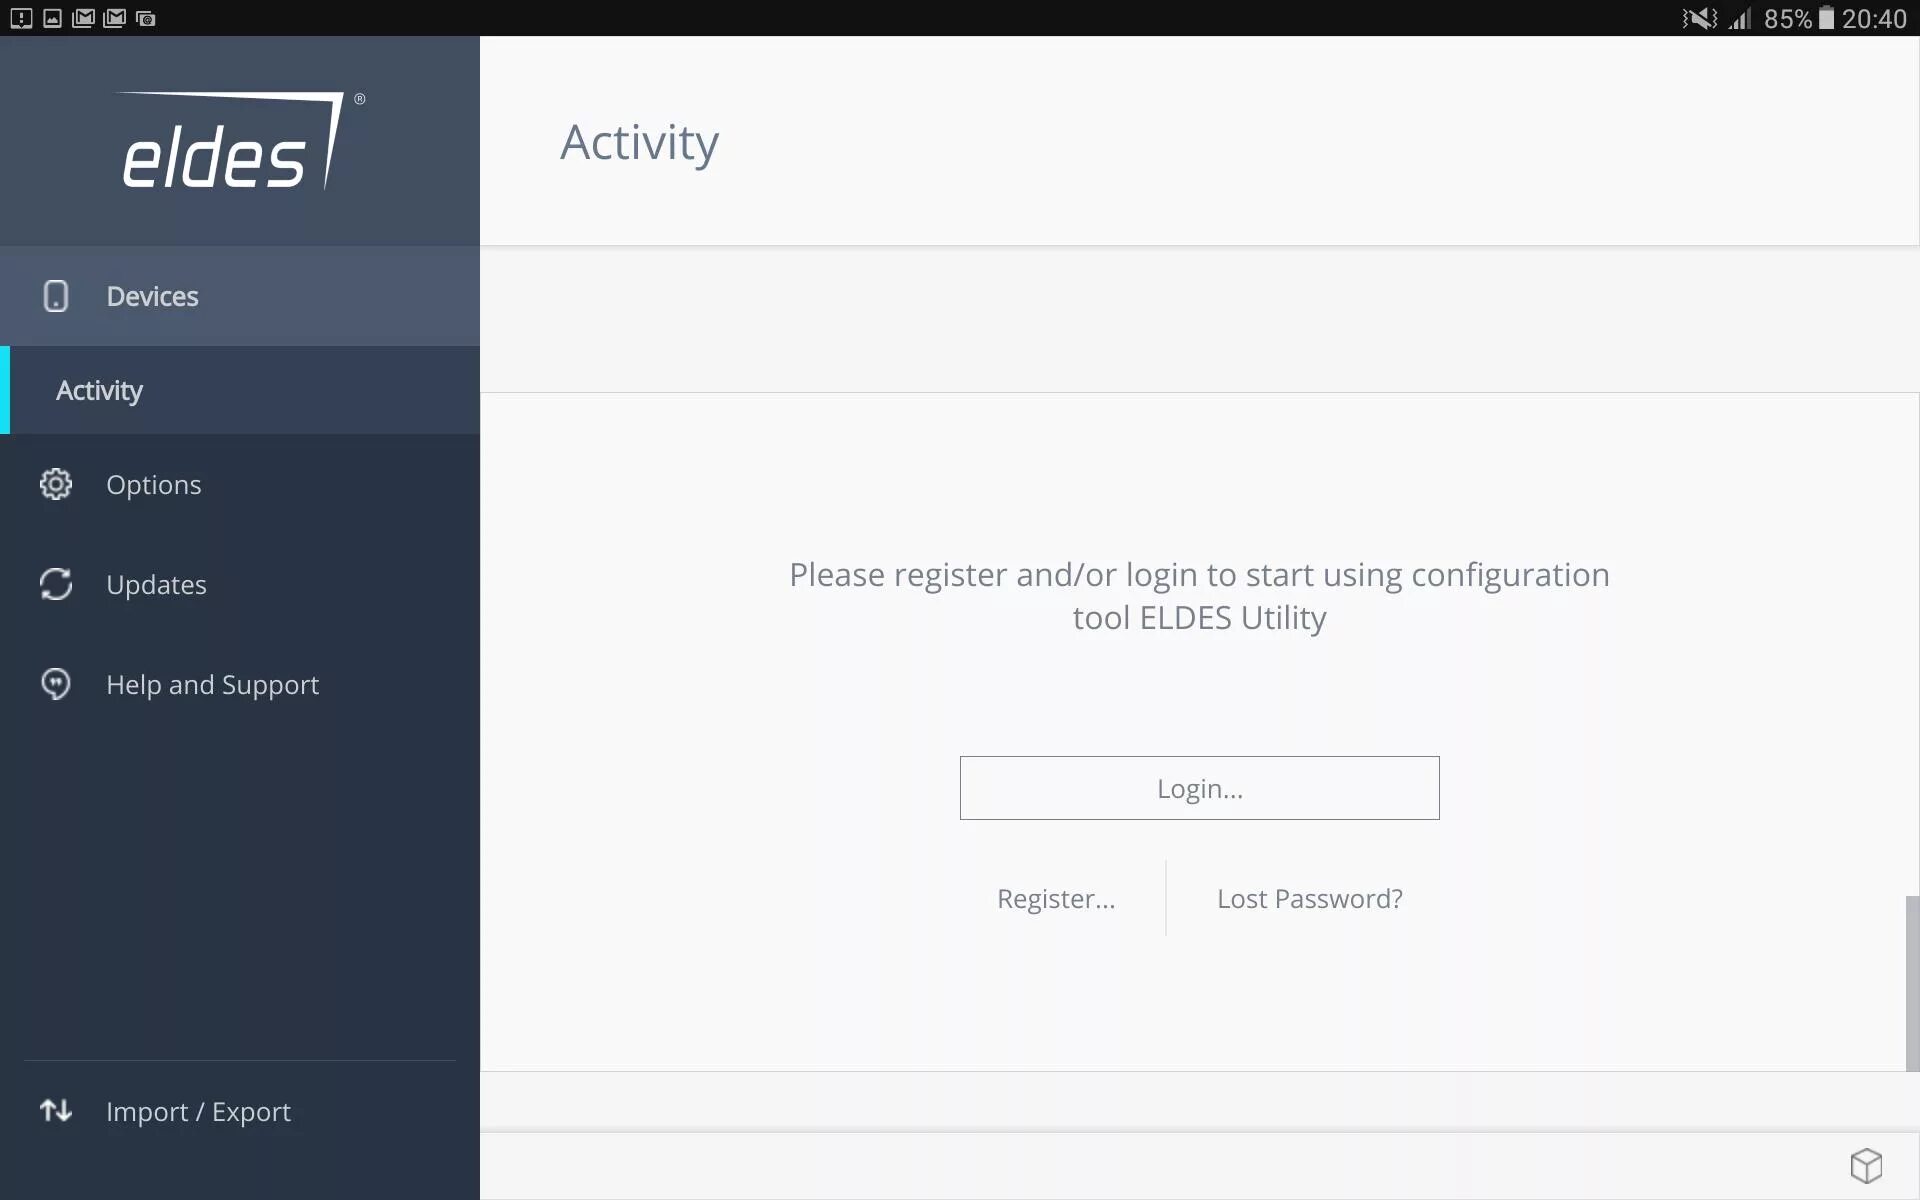This screenshot has width=1920, height=1200.
Task: Tap the vibrate/mute status bar icon
Action: pyautogui.click(x=1699, y=18)
